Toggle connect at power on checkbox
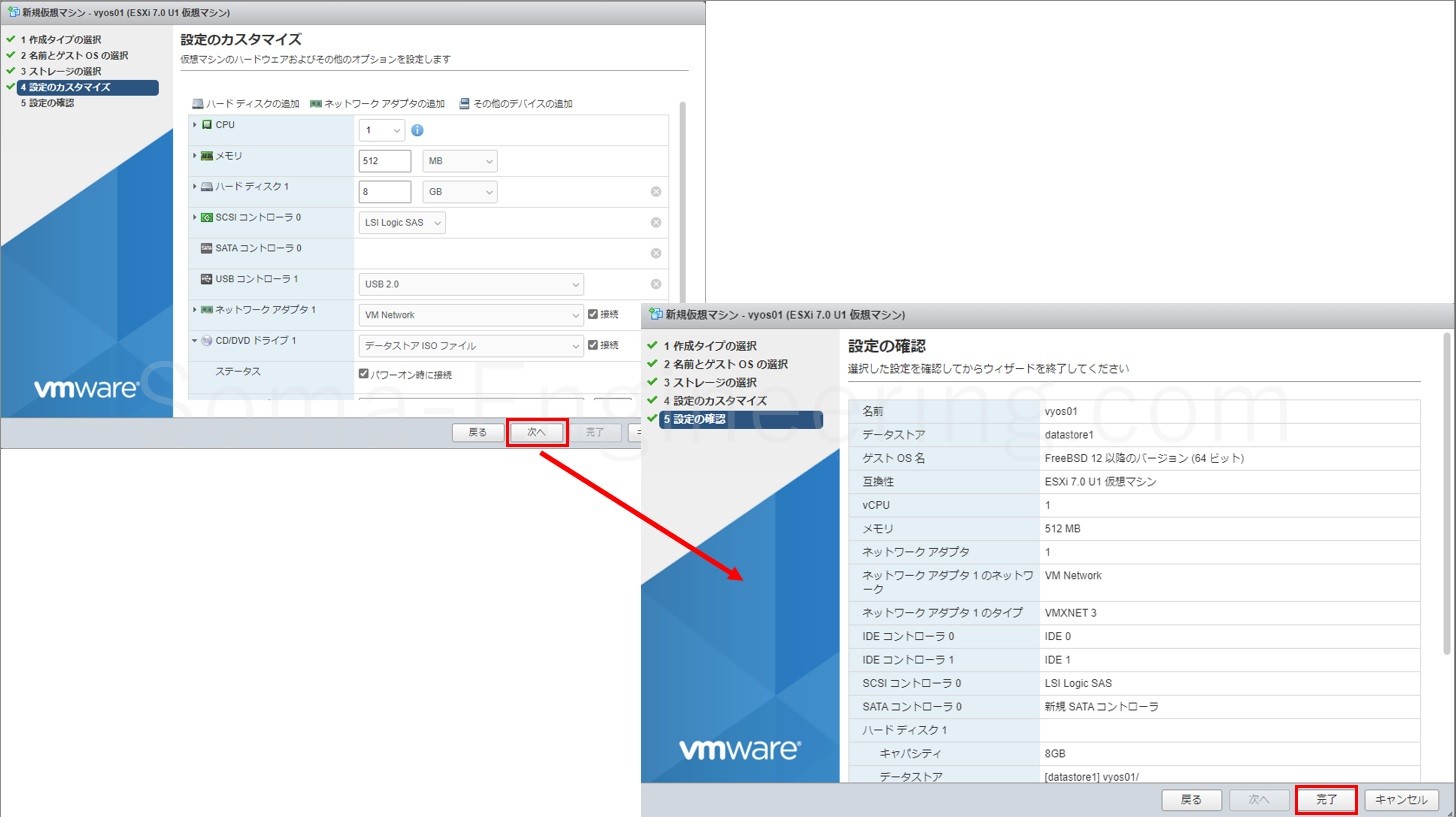The width and height of the screenshot is (1456, 817). 364,374
